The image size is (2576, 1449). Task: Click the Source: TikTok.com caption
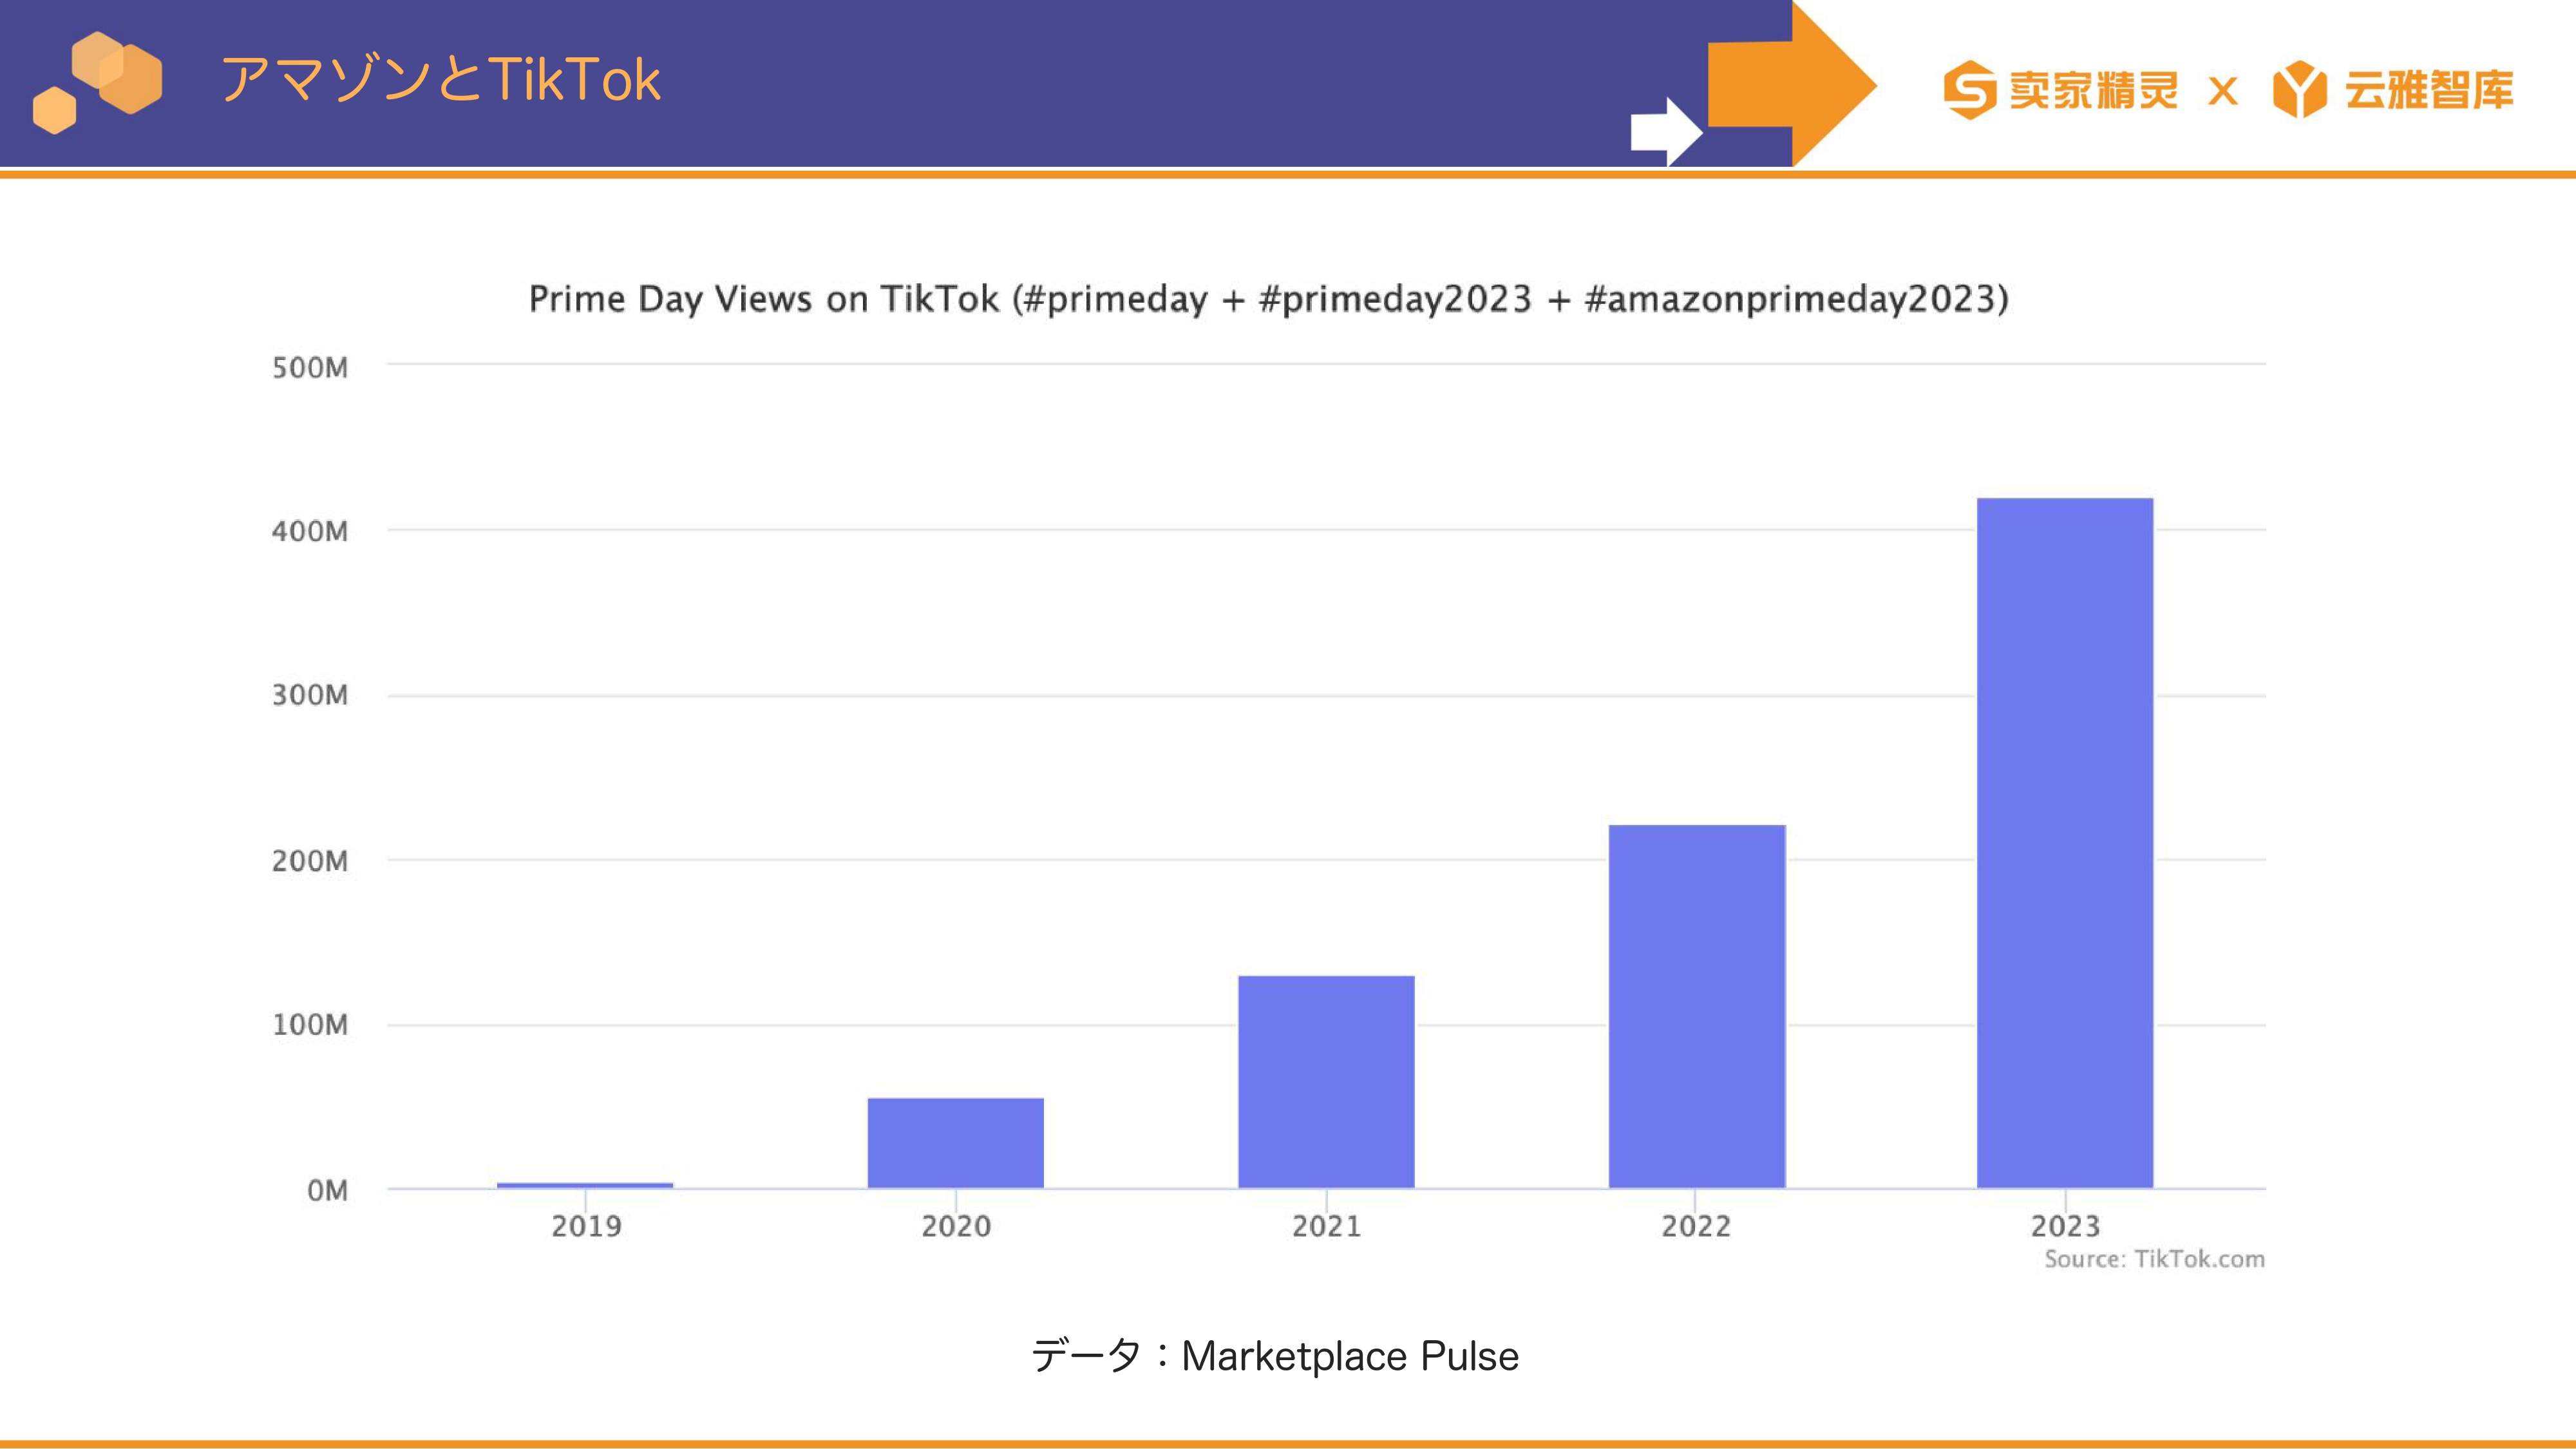point(2154,1259)
